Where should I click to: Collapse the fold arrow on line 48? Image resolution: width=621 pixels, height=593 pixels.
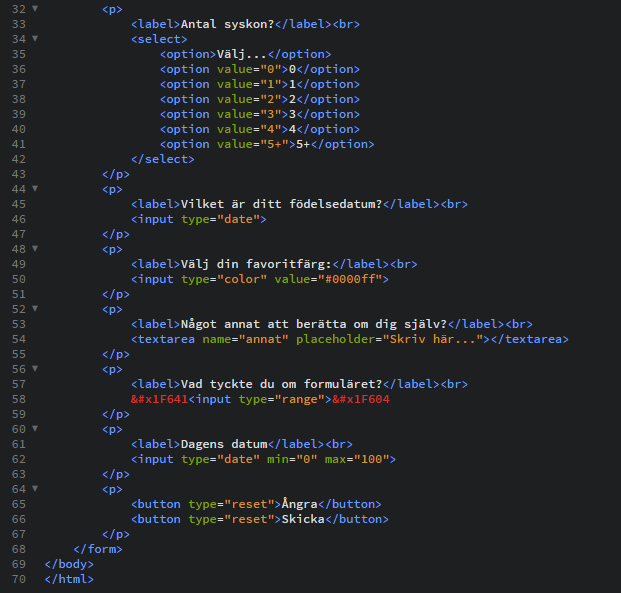(x=35, y=248)
